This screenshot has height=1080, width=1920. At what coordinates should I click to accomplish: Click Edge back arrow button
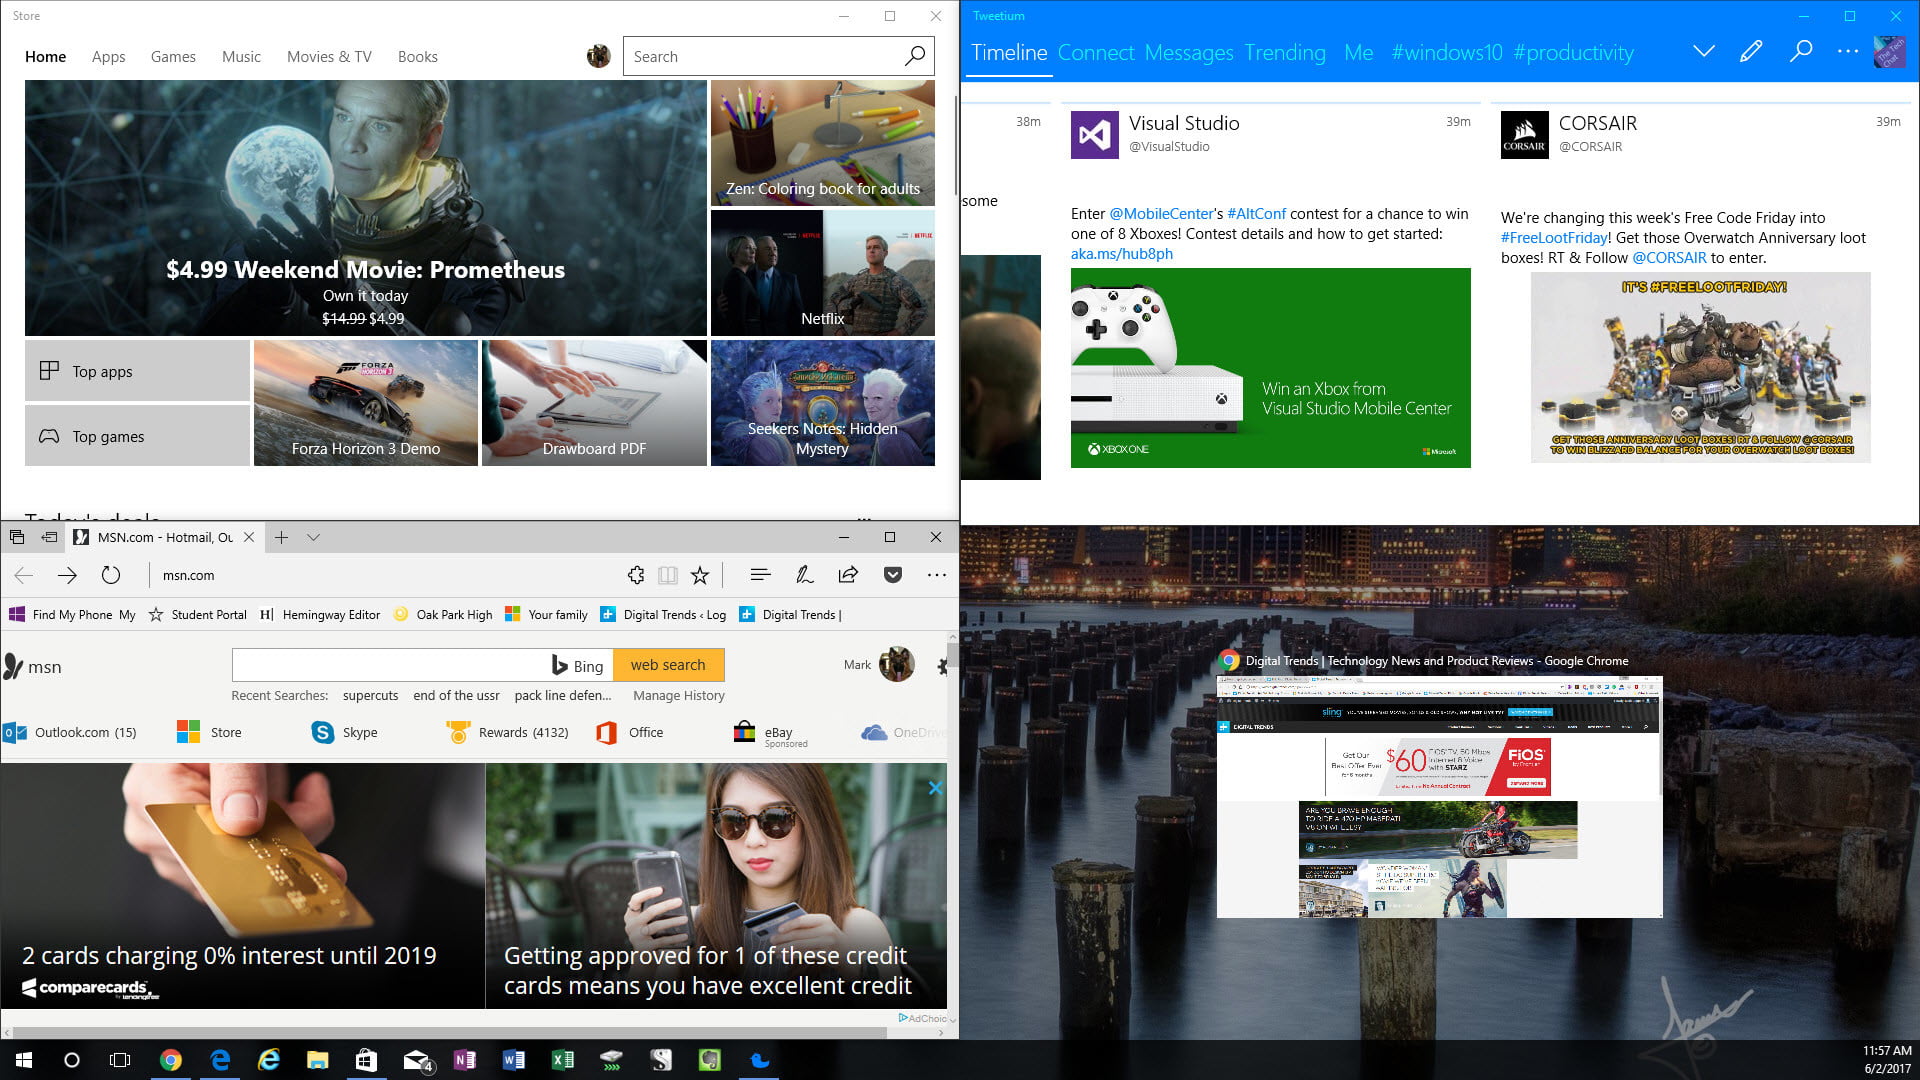(x=24, y=575)
